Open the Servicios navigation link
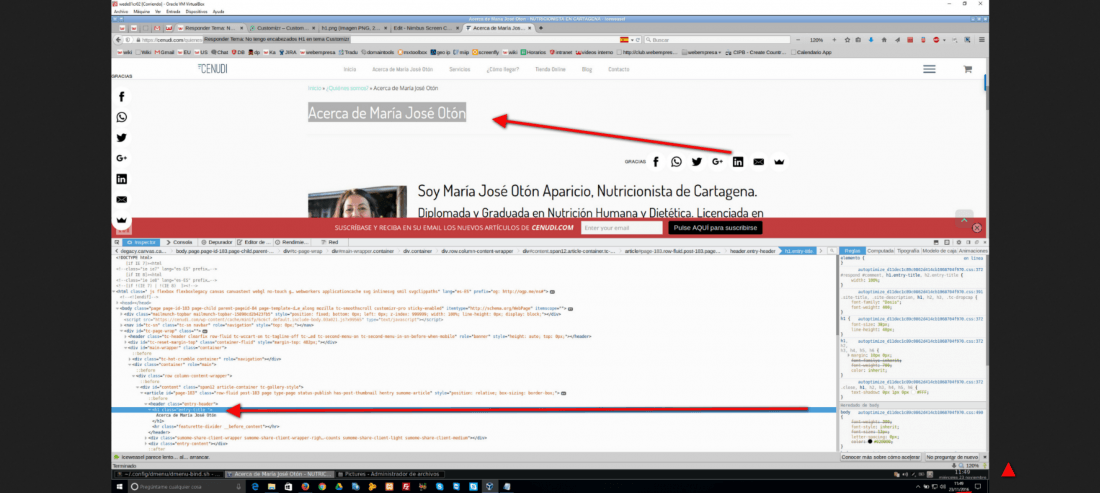 460,69
